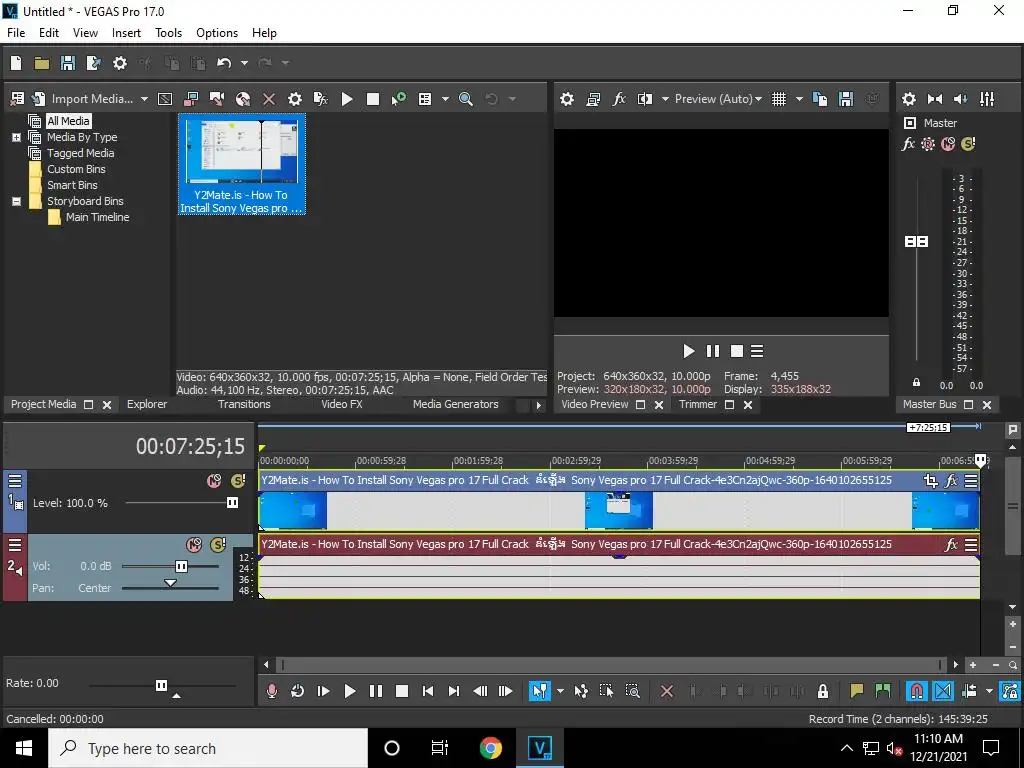
Task: Switch to Video FX tab
Action: point(342,404)
